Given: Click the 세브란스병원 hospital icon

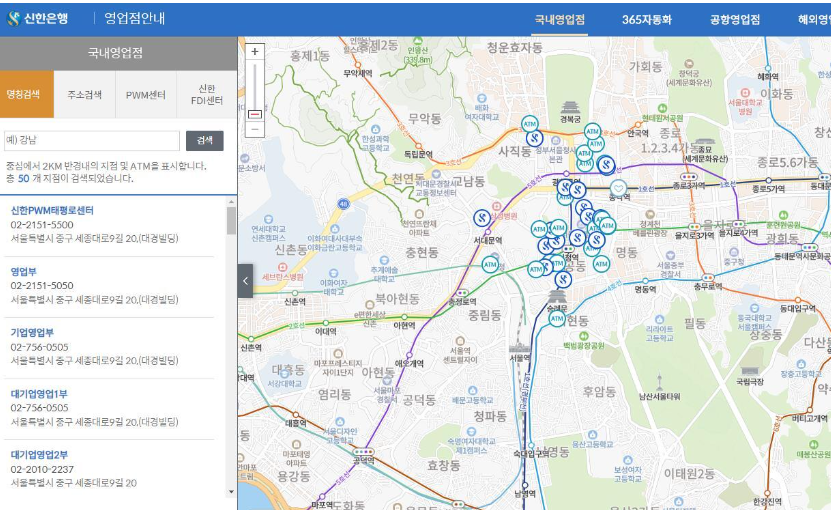Looking at the screenshot, I should [282, 266].
